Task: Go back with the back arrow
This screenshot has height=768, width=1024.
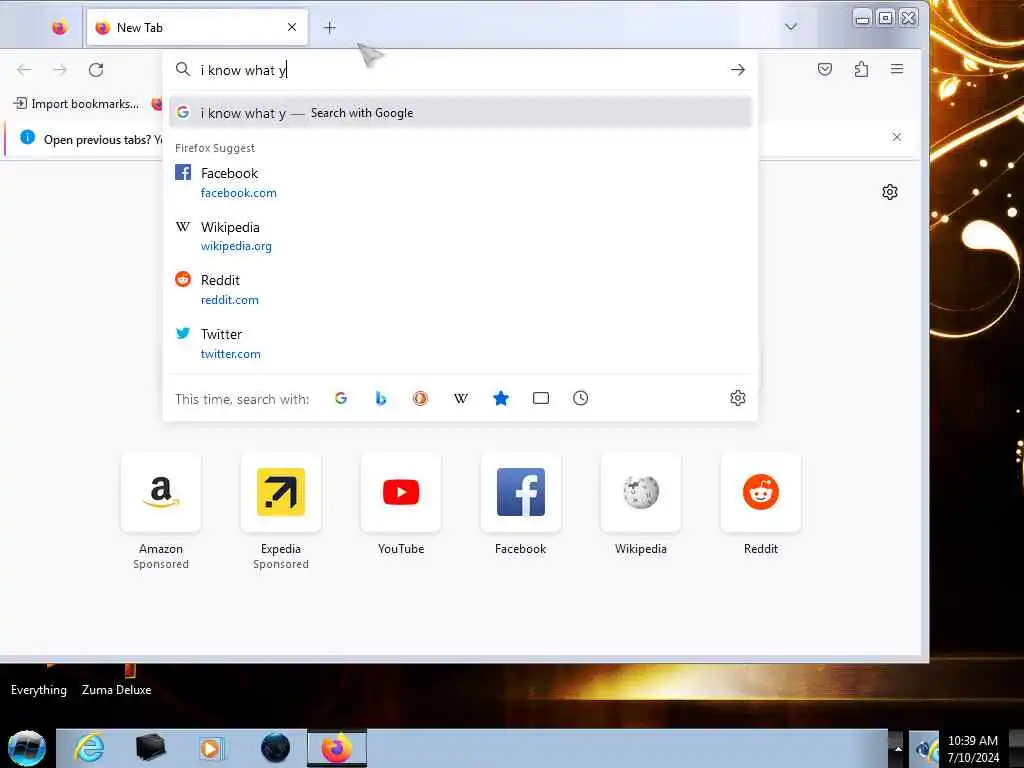Action: (x=24, y=70)
